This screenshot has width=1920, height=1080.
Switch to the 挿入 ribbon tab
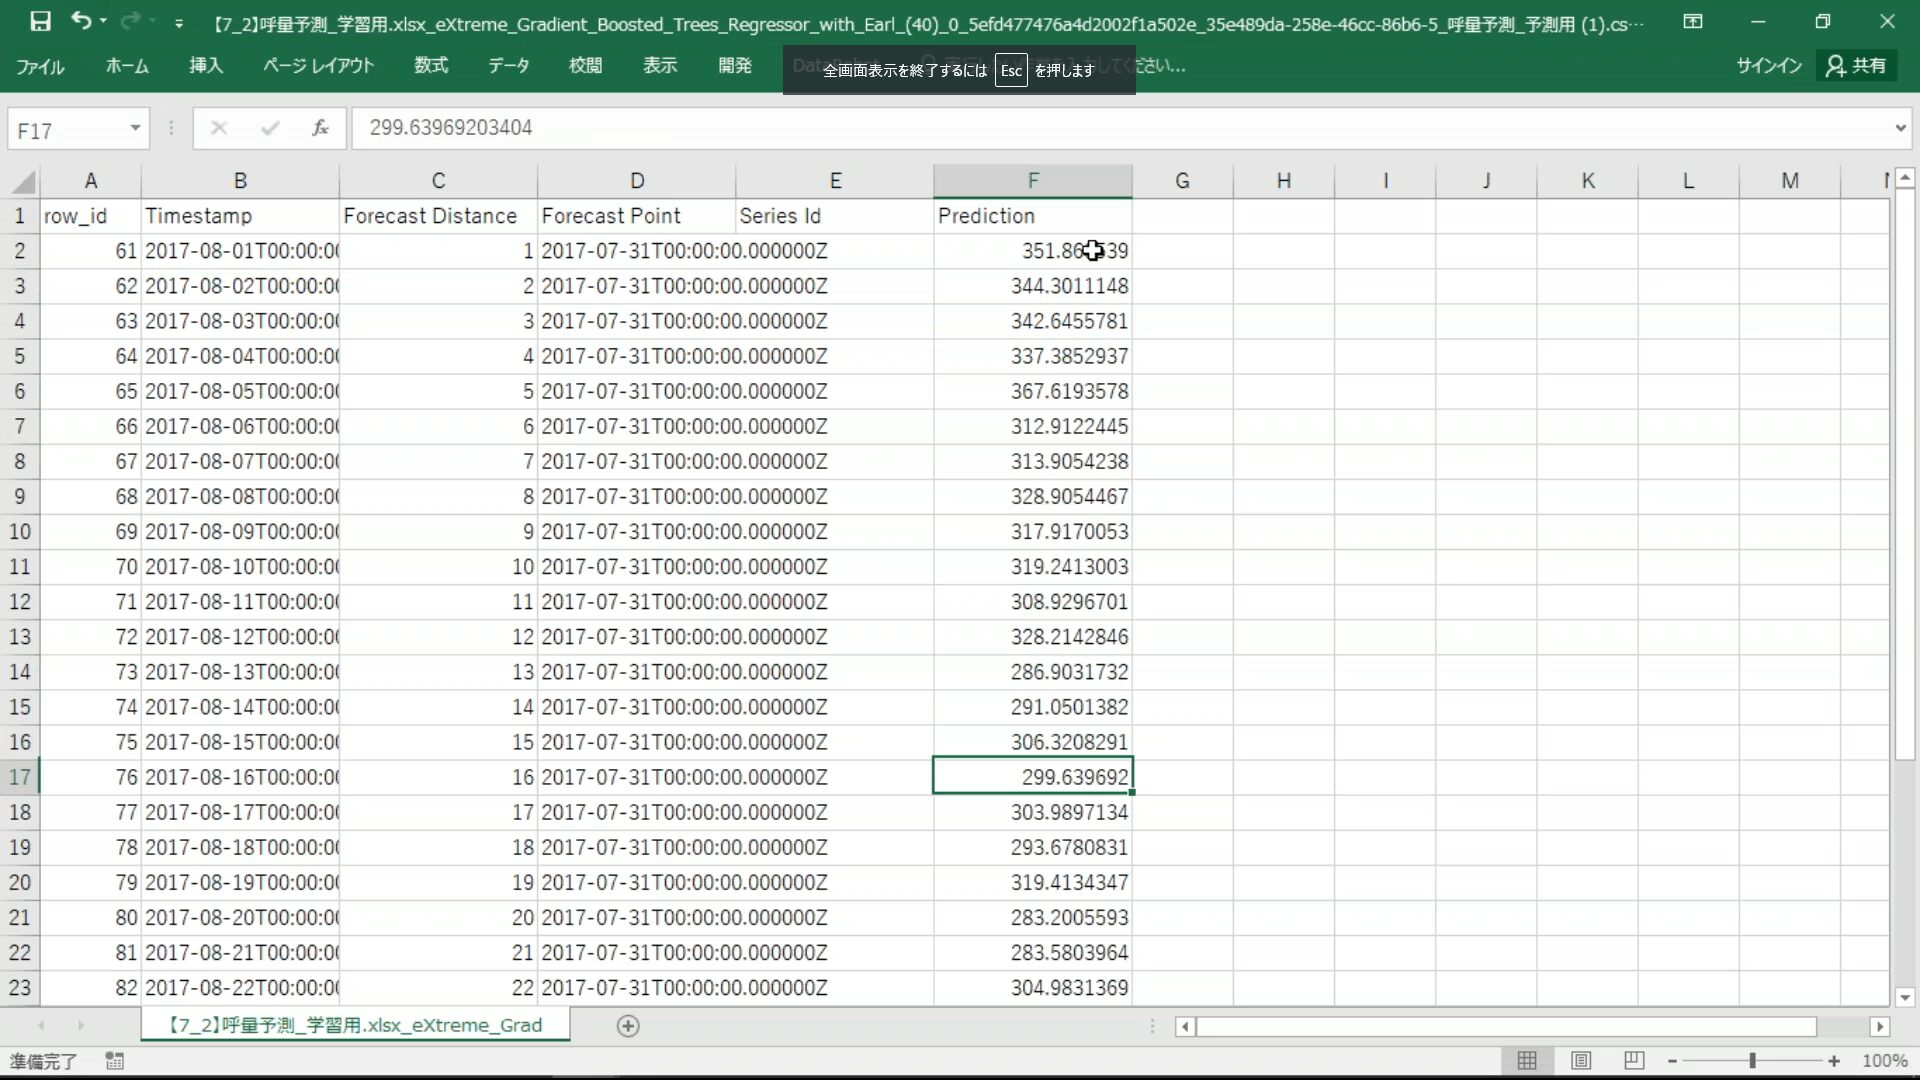click(206, 66)
